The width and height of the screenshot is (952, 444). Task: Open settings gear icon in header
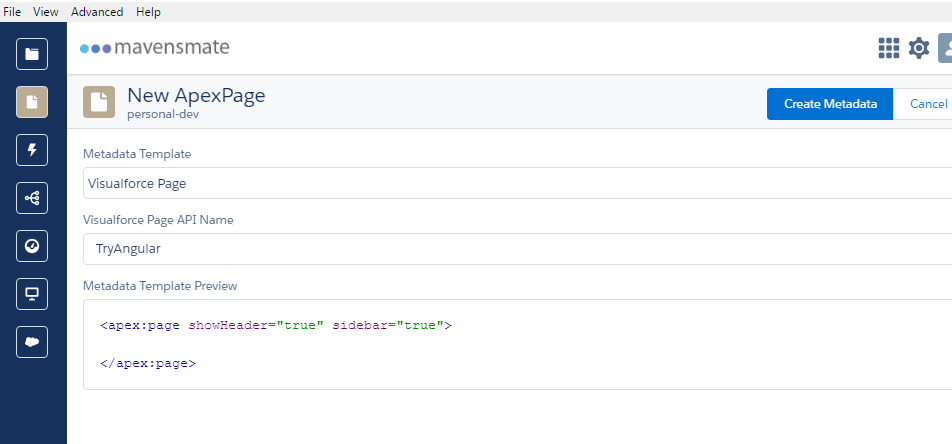(919, 48)
